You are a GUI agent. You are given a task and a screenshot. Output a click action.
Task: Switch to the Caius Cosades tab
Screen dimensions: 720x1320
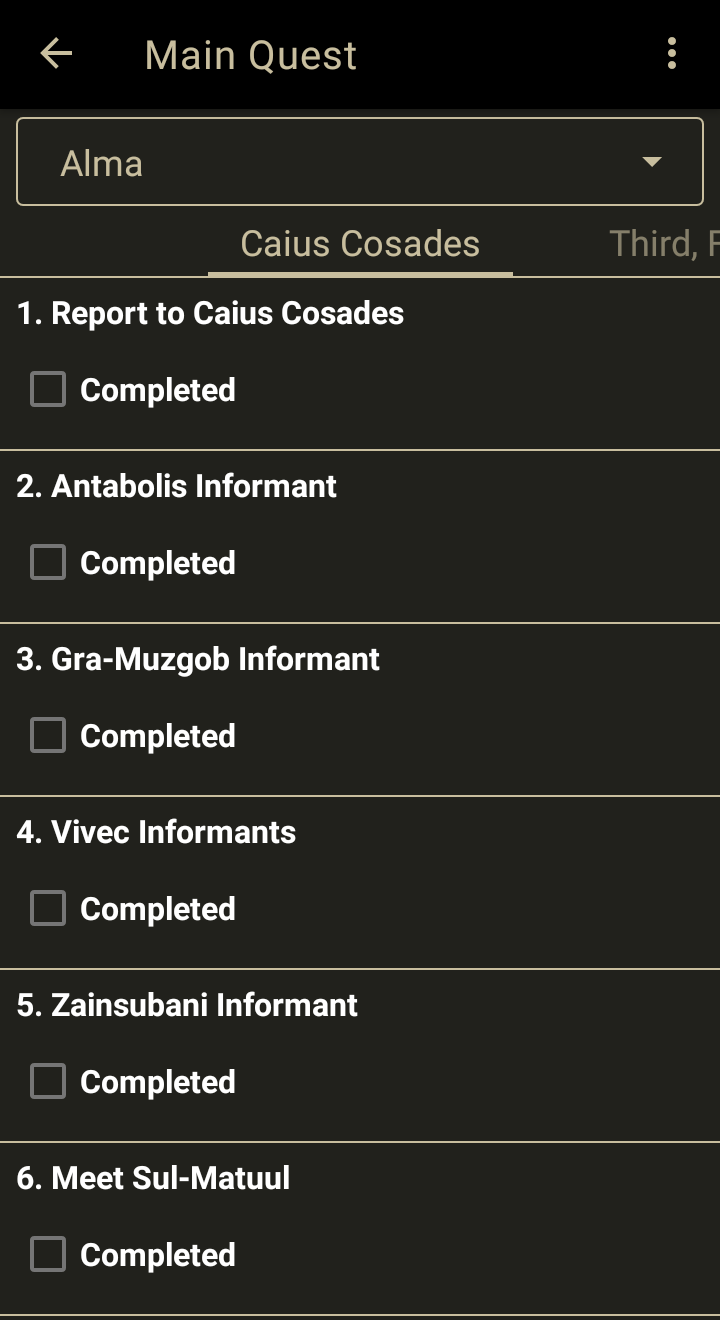(360, 244)
